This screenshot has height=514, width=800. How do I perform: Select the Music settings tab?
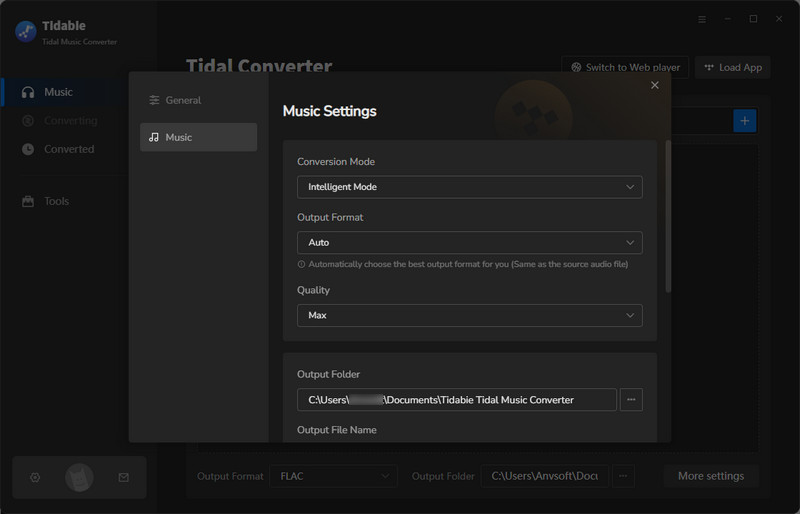[198, 137]
